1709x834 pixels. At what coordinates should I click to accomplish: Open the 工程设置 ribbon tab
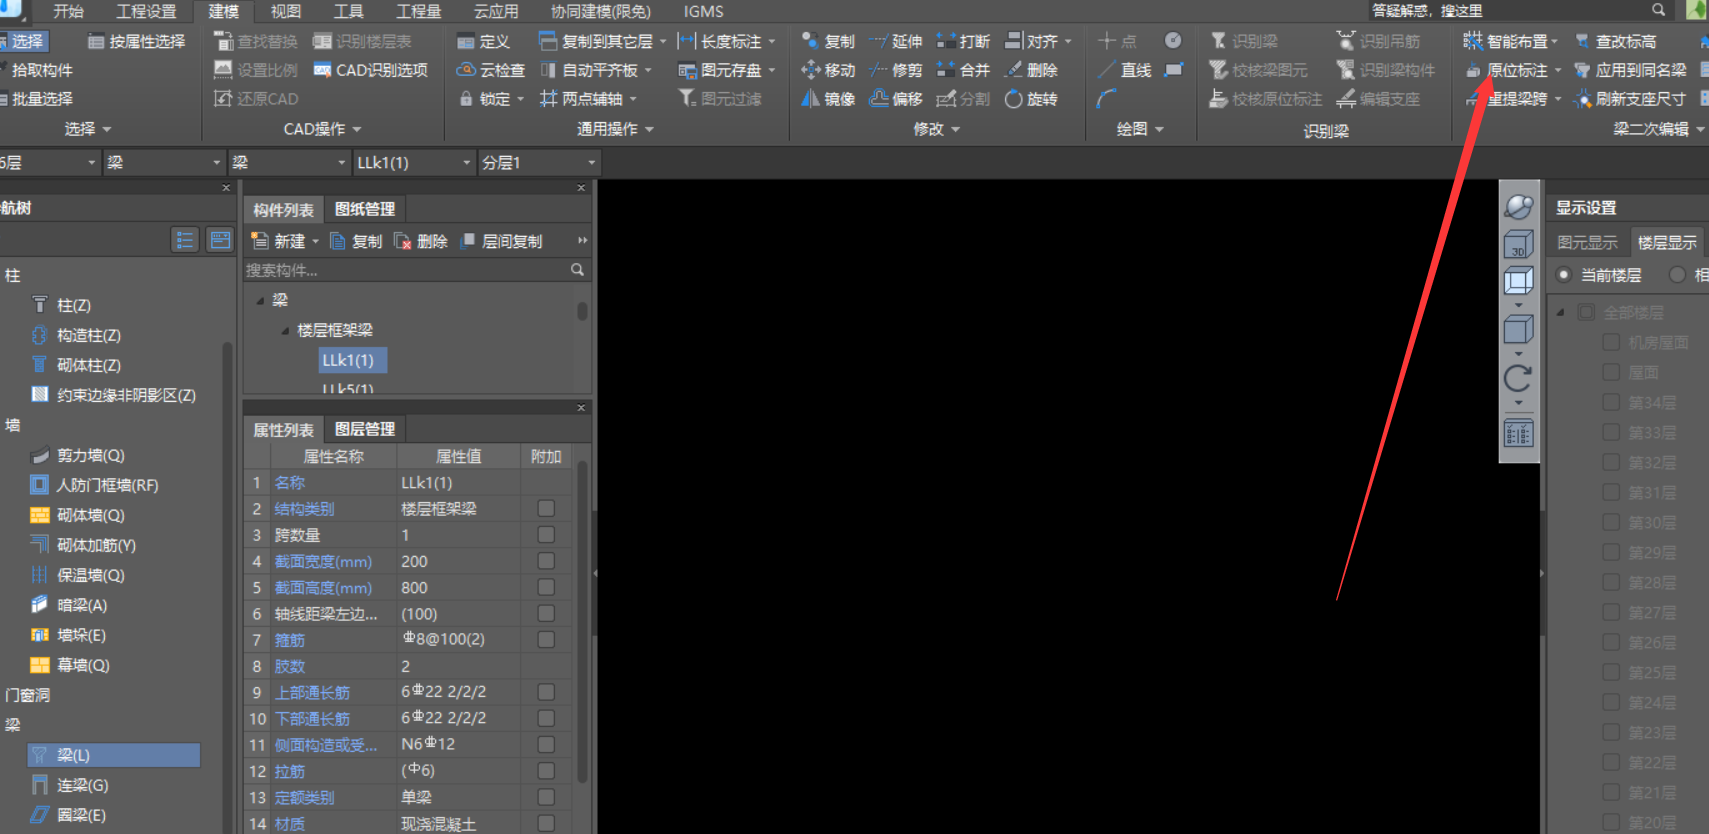tap(146, 11)
